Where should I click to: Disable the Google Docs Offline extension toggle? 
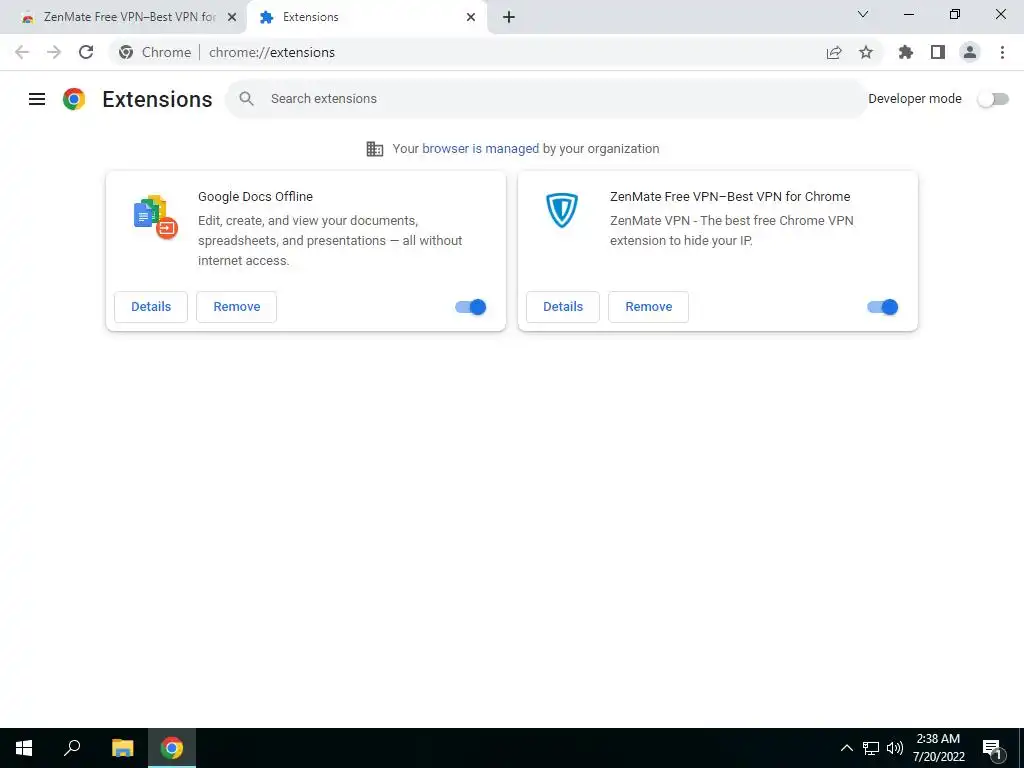point(471,307)
